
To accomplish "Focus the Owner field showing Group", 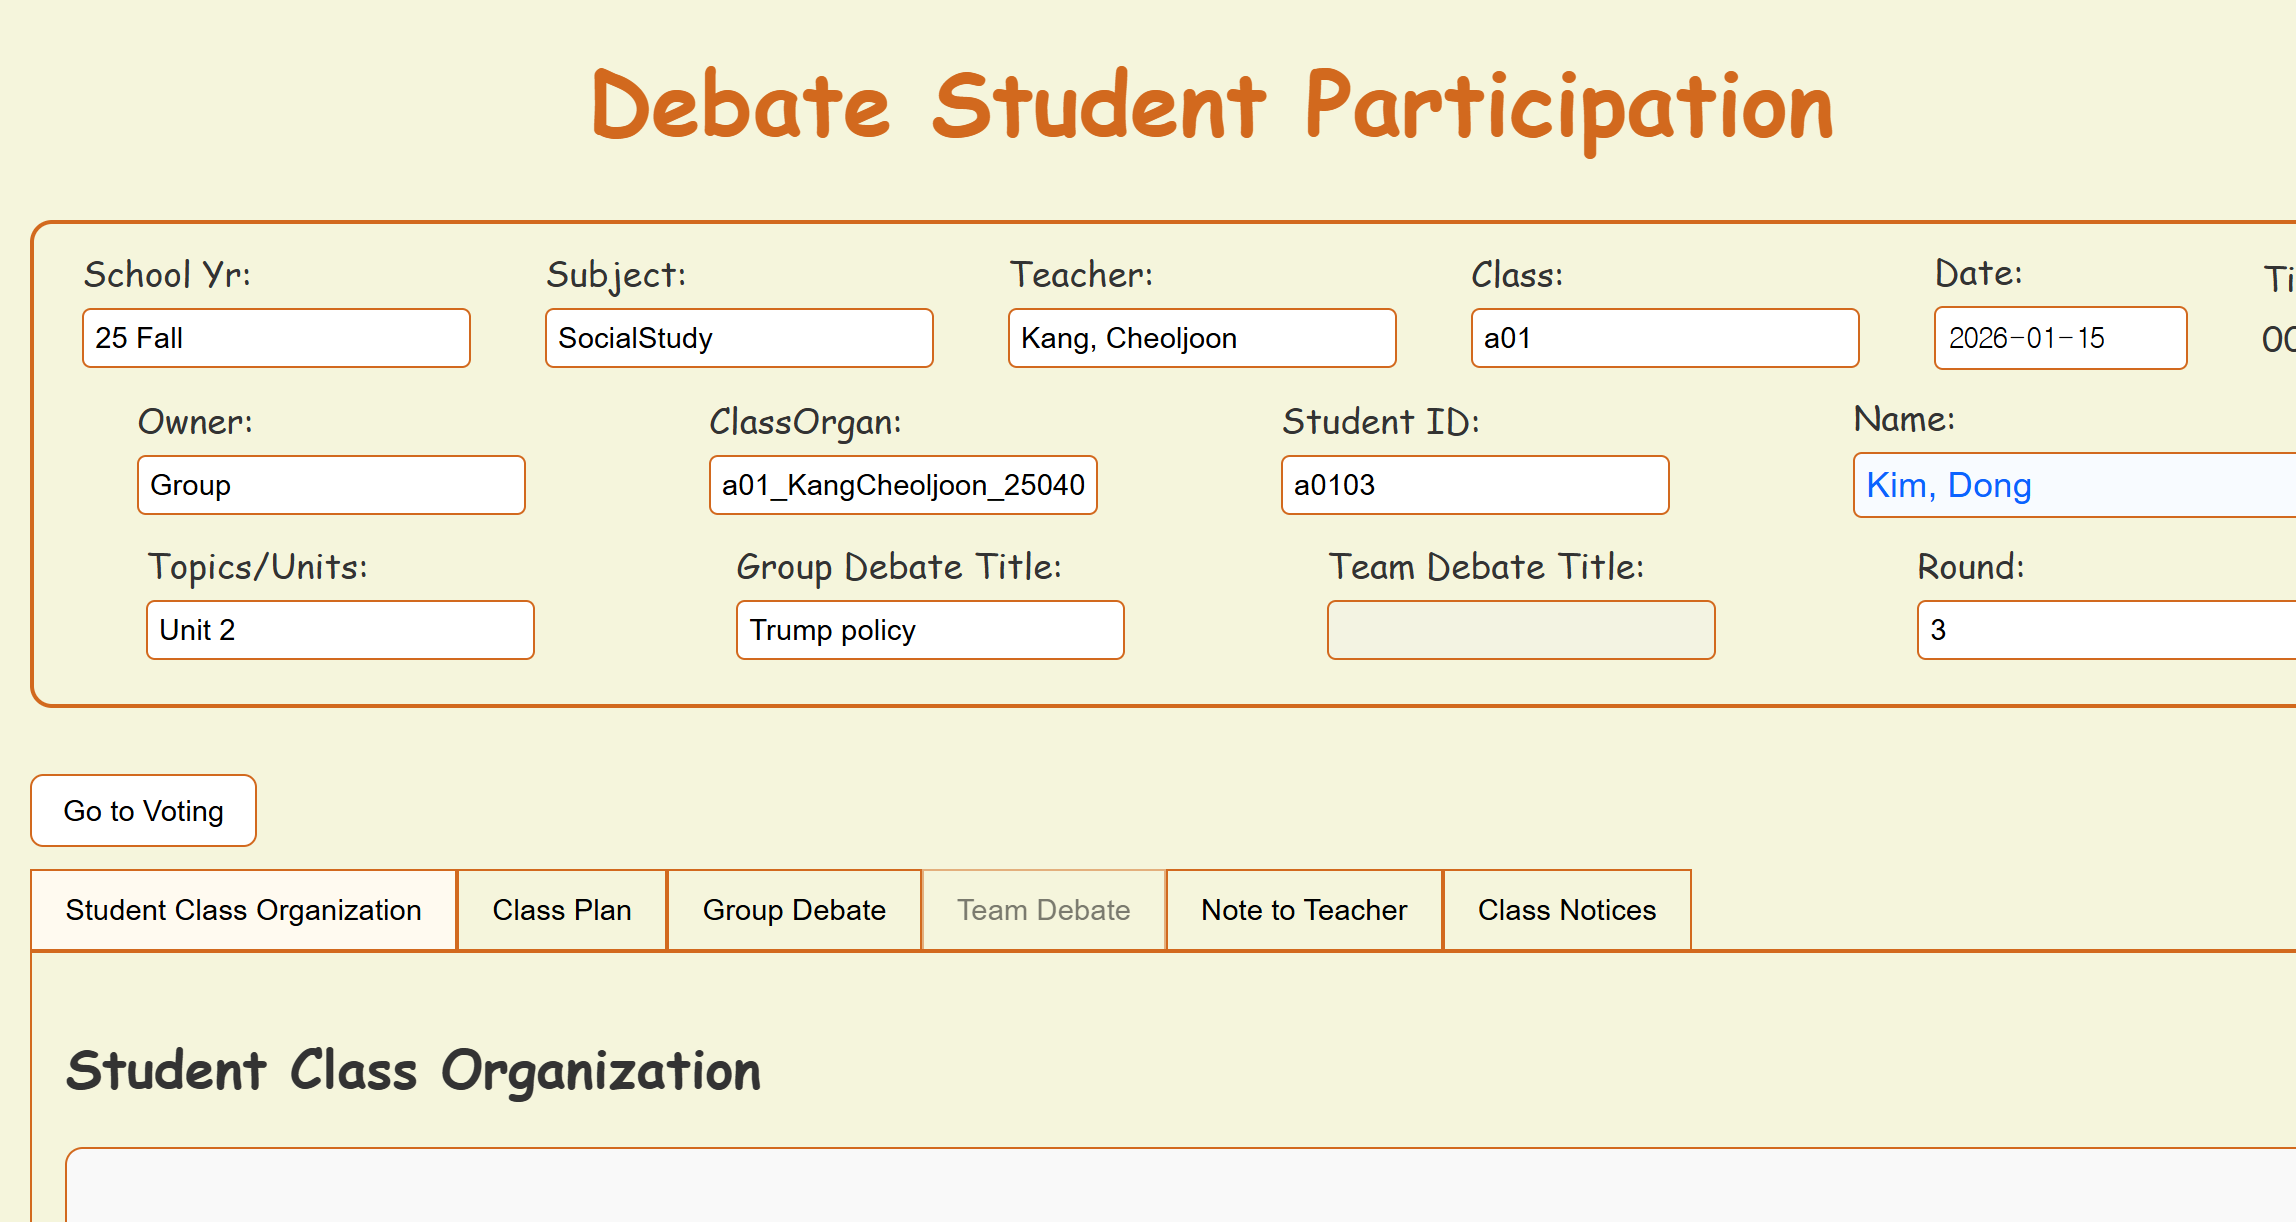I will [331, 485].
